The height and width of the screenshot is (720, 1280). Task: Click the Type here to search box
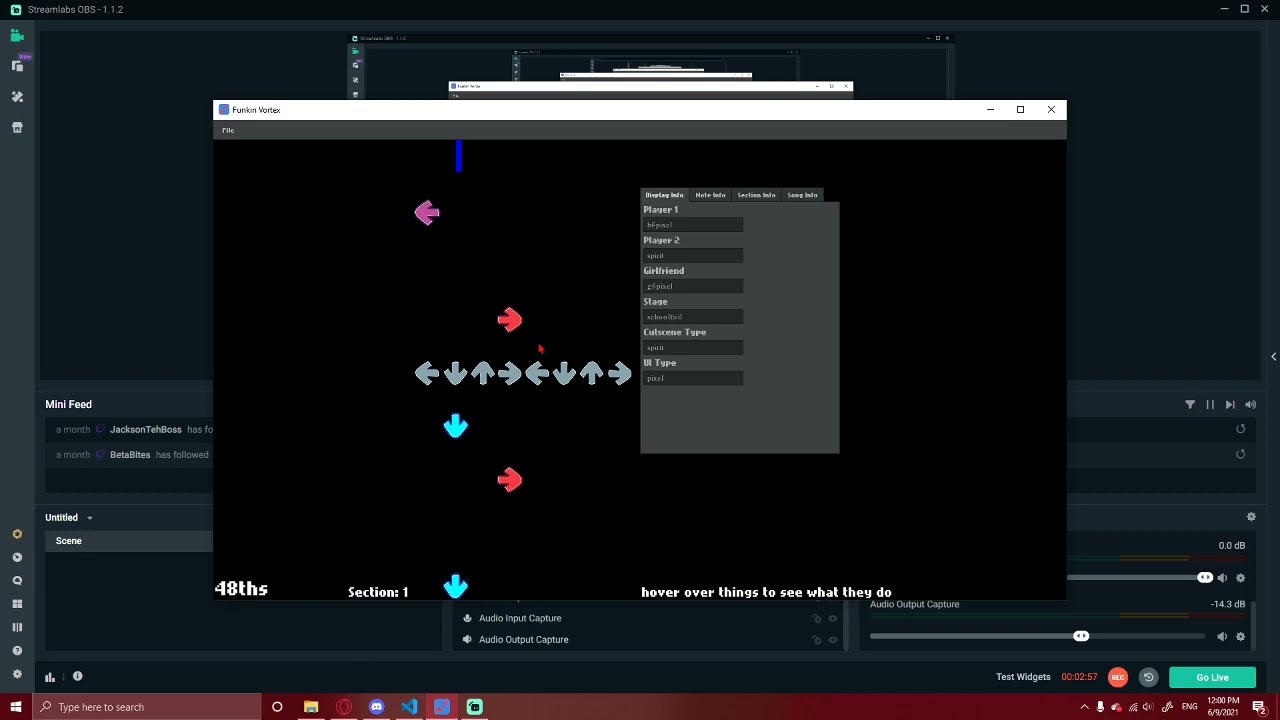point(146,707)
